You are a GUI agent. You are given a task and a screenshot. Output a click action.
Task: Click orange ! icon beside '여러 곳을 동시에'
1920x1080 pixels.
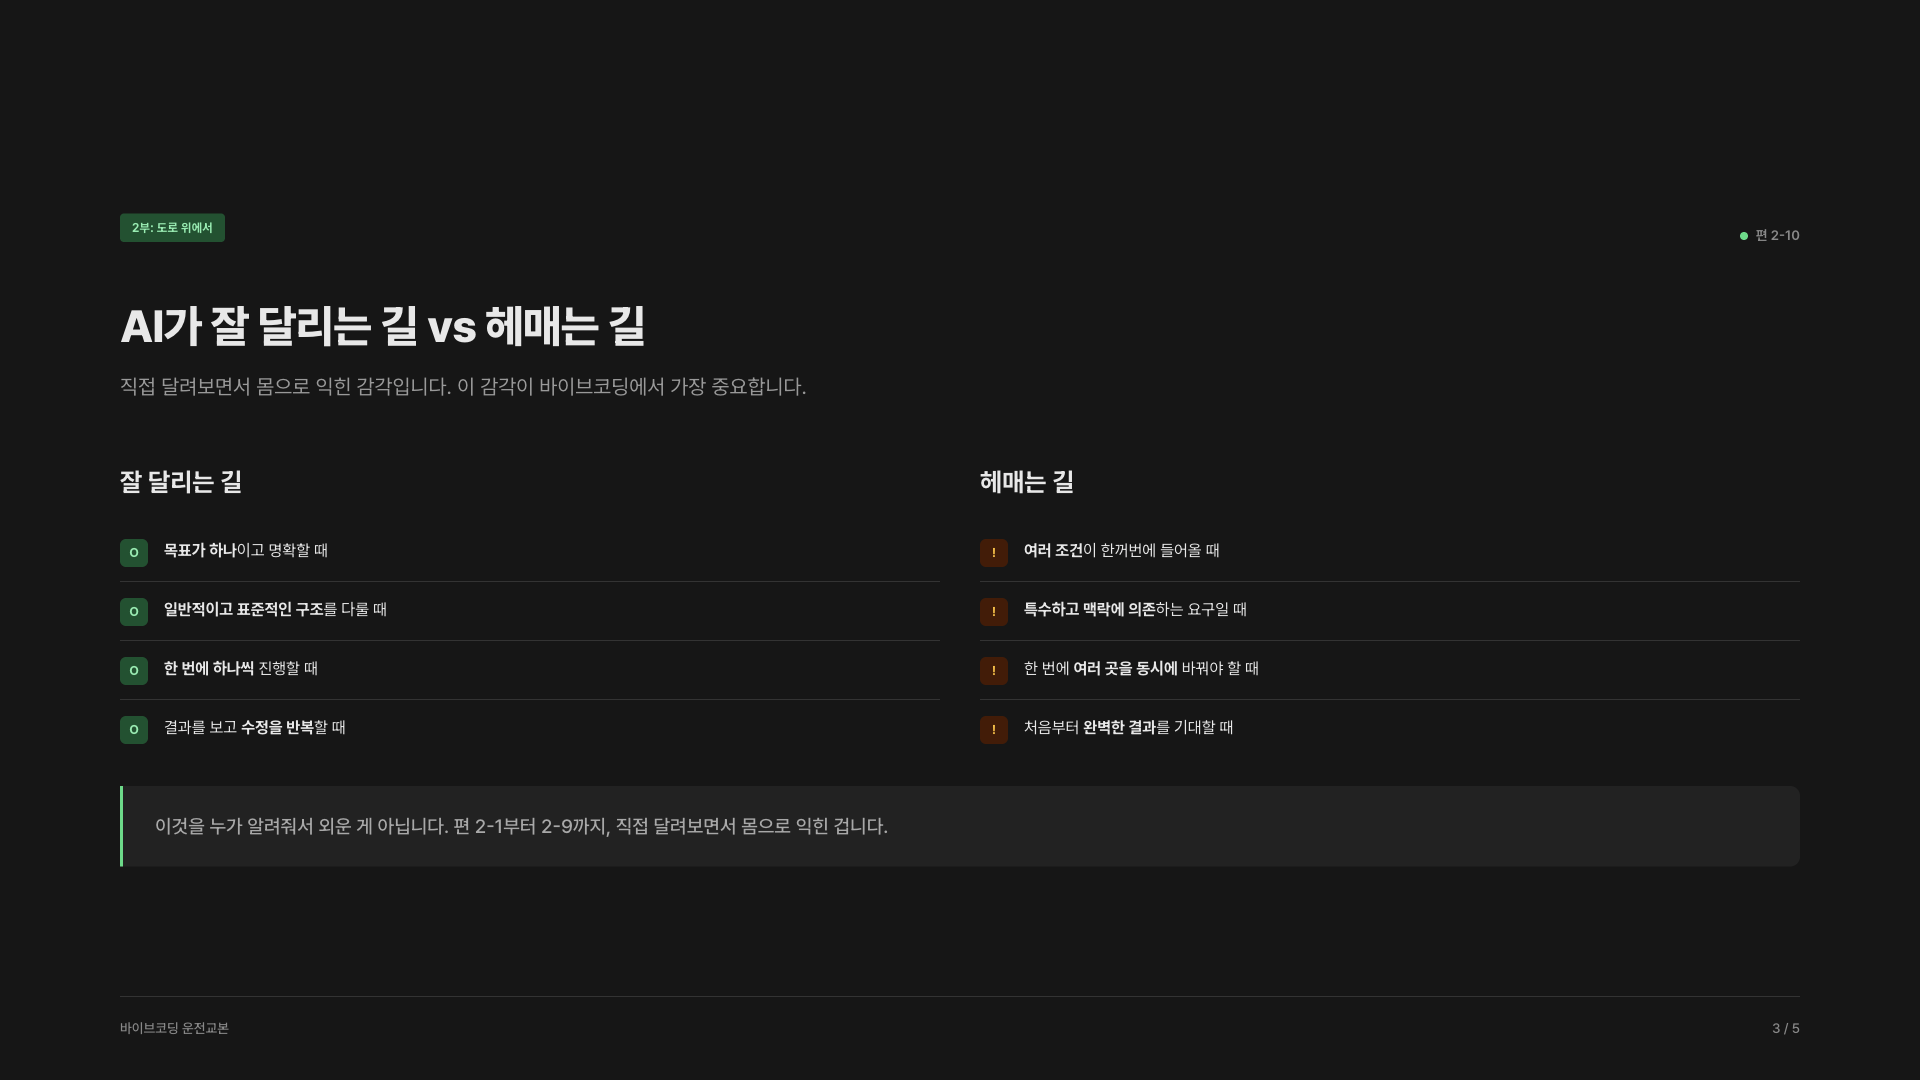[993, 671]
